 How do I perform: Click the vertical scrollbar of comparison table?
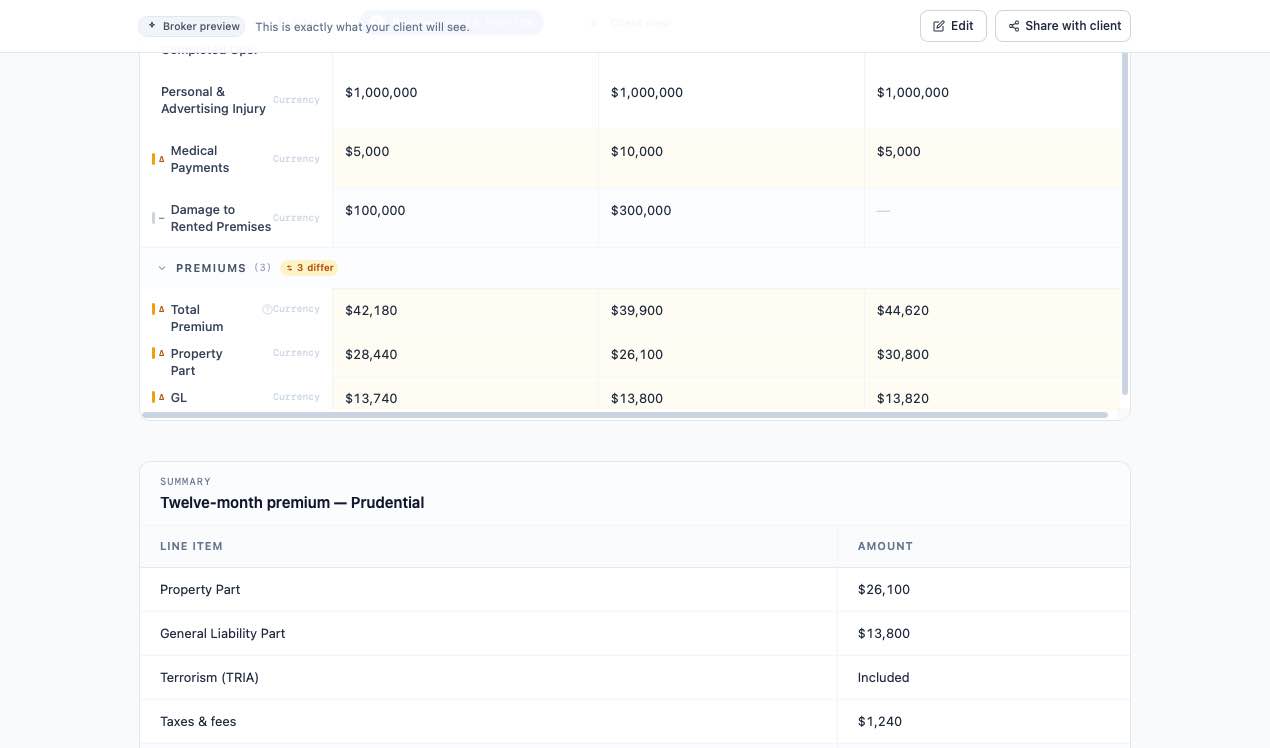(x=1125, y=224)
